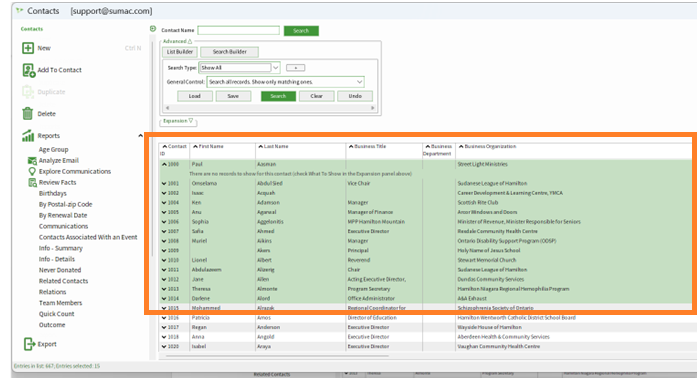This screenshot has height=378, width=697.
Task: Click the Clear button
Action: tap(316, 96)
